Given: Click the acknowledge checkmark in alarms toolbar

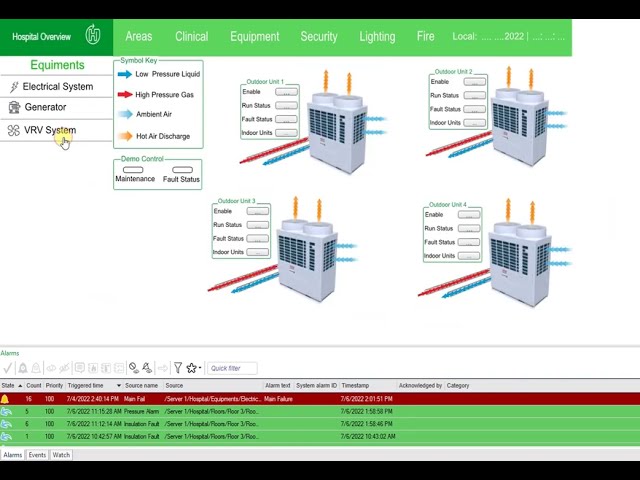Looking at the screenshot, I should pyautogui.click(x=7, y=368).
